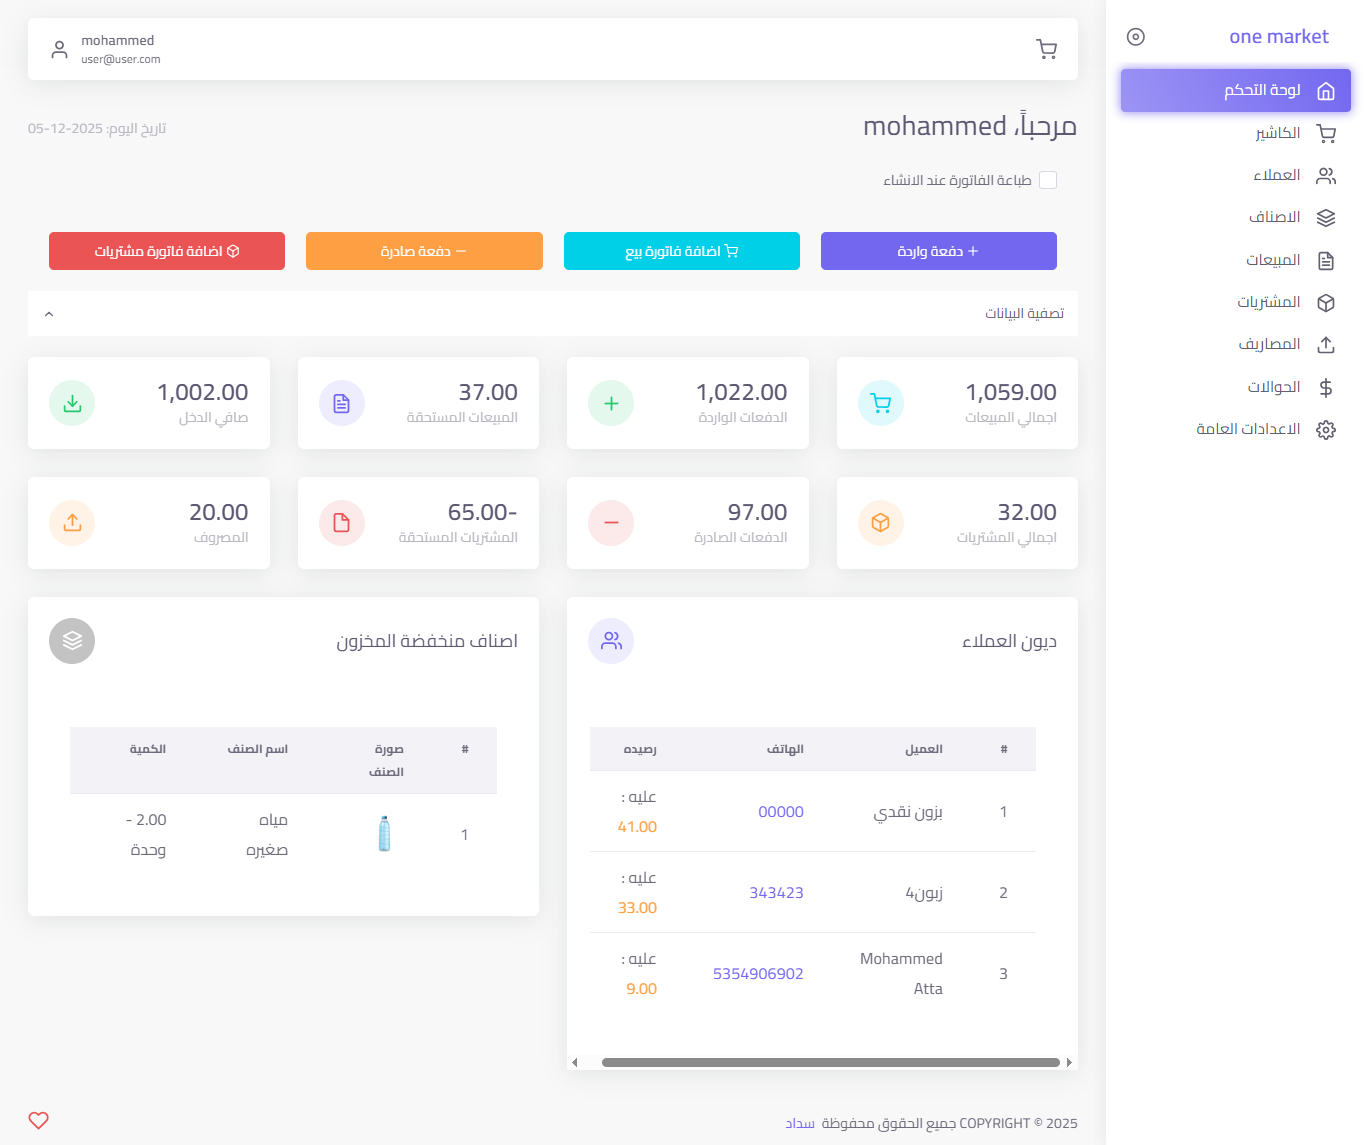Screen dimensions: 1366x1145
Task: Click the red heart icon in footer
Action: [39, 1120]
